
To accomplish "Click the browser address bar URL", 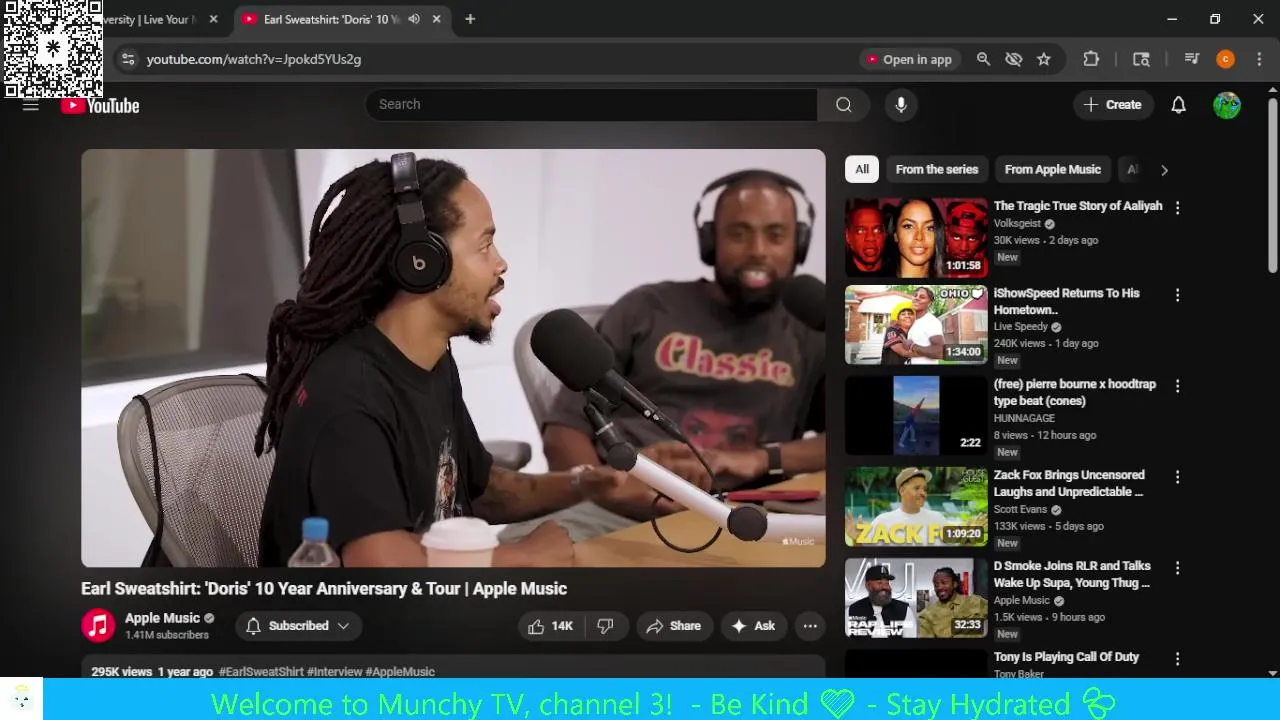I will pyautogui.click(x=254, y=59).
